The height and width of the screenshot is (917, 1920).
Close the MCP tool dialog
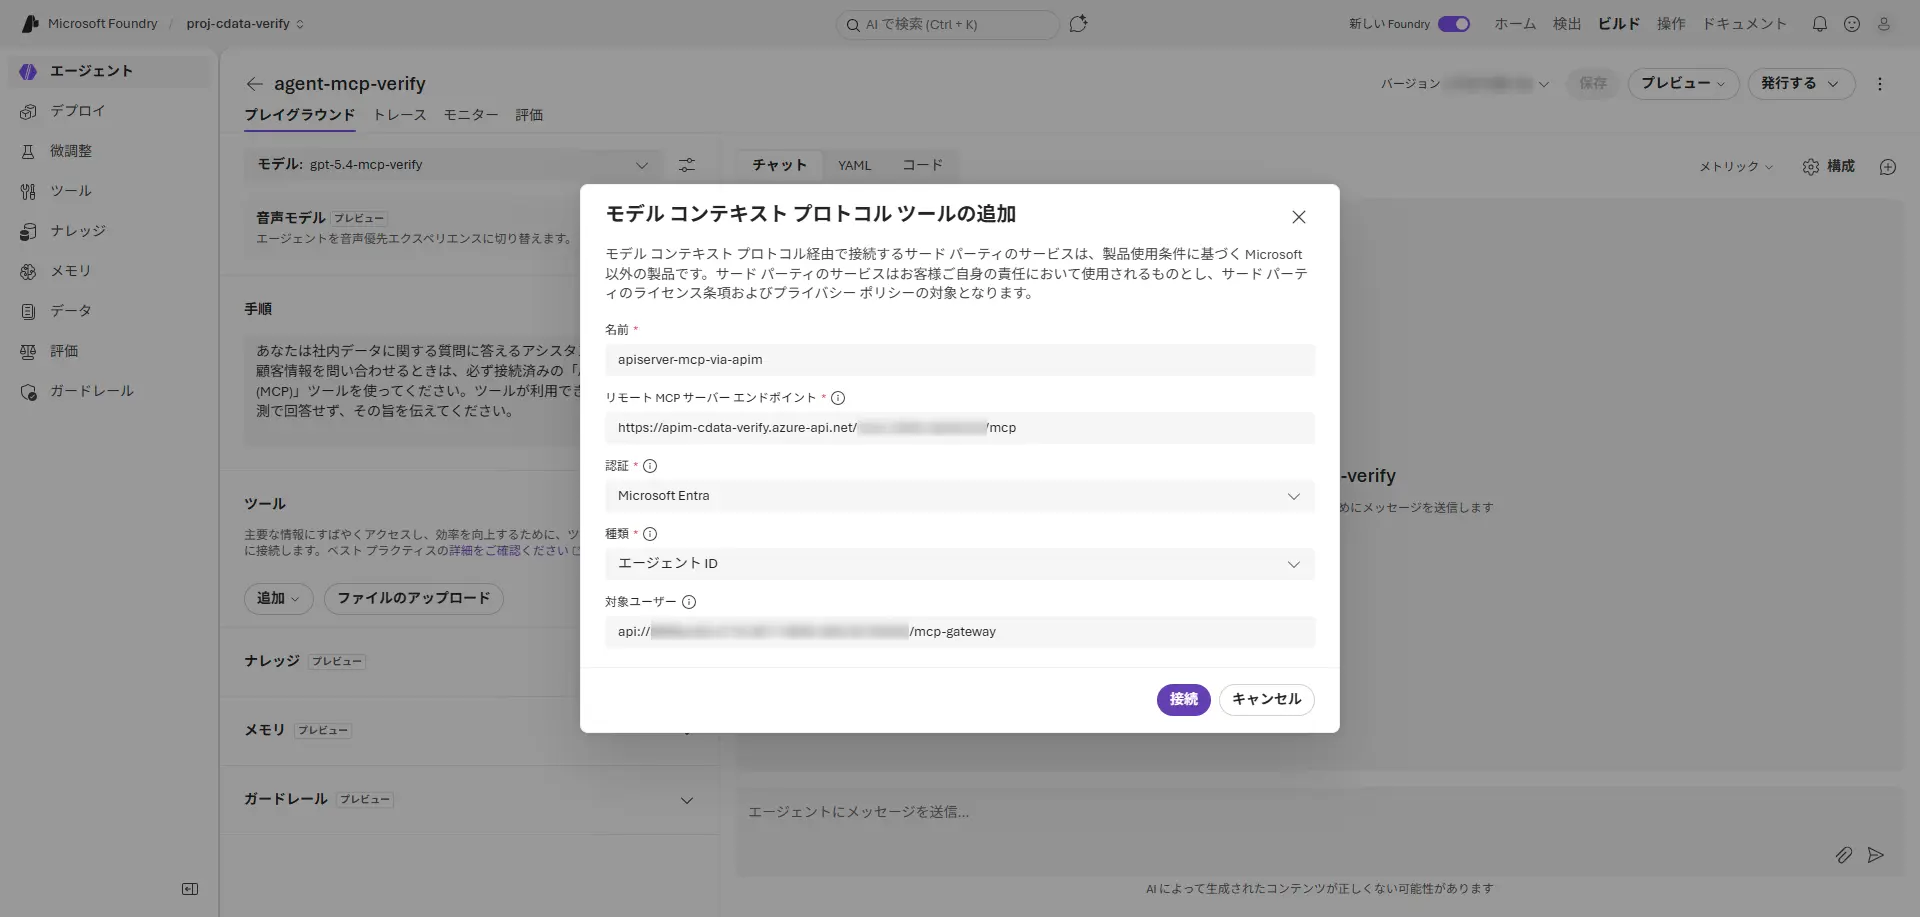point(1299,217)
